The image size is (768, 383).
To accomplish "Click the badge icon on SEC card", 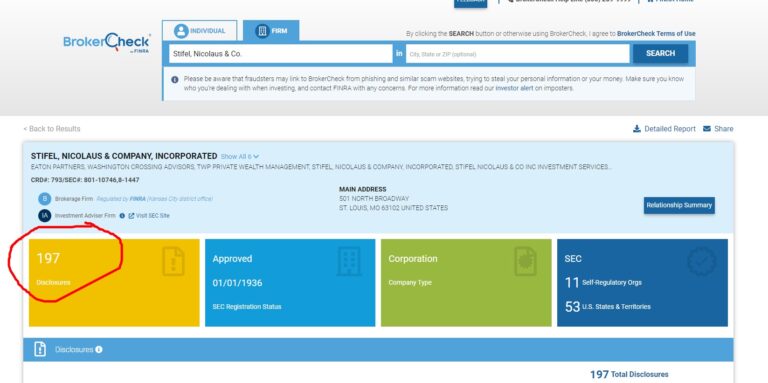I will (x=701, y=262).
